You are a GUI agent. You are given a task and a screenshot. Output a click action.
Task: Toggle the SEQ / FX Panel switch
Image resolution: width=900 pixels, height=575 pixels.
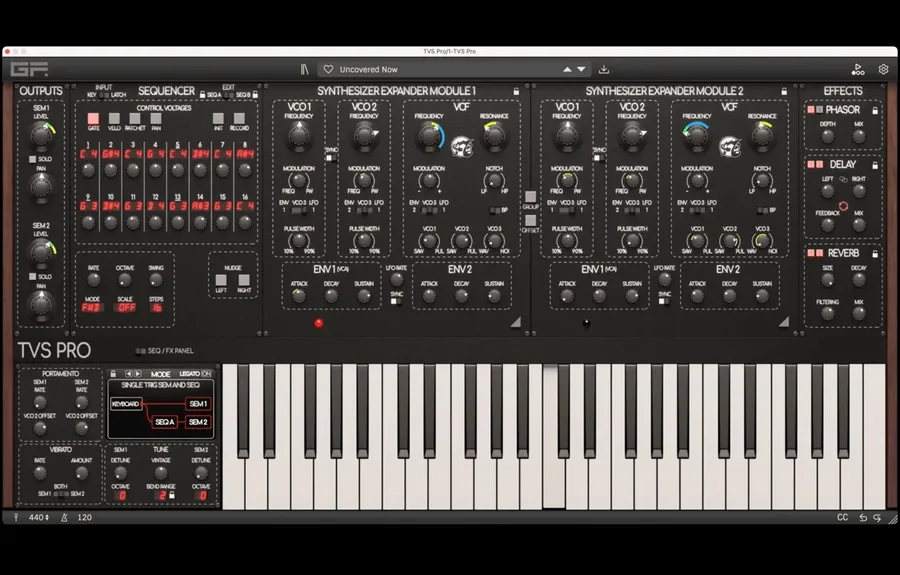[x=140, y=351]
